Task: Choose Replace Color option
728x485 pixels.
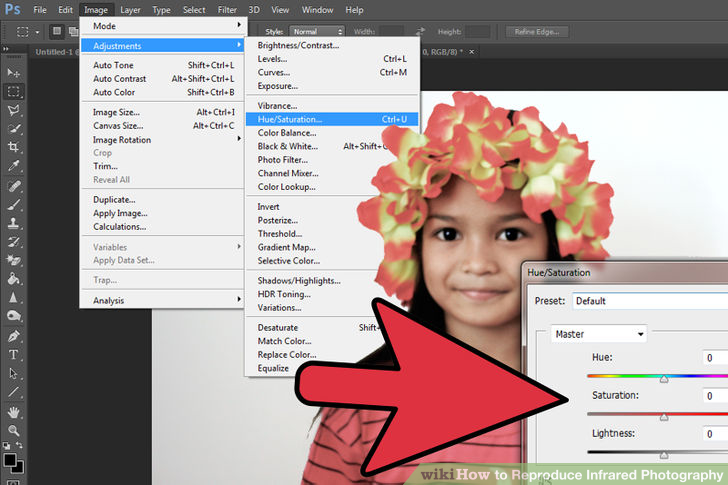Action: point(287,355)
